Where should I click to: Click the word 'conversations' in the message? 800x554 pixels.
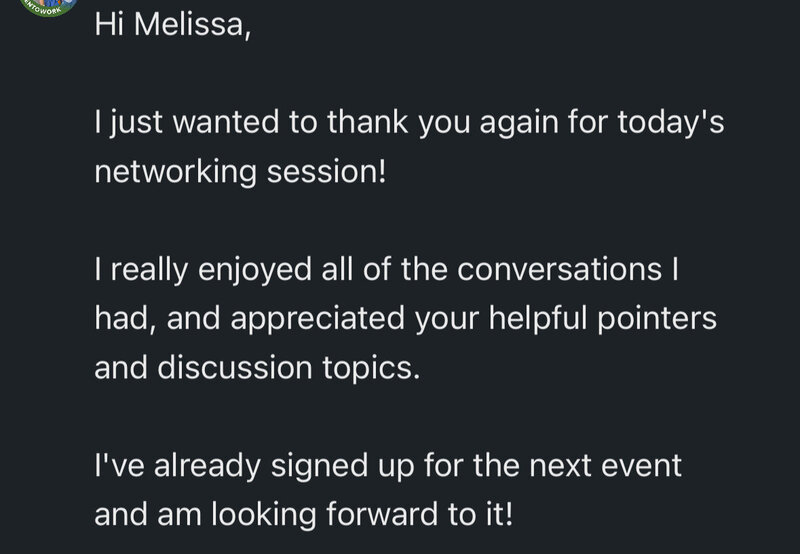coord(559,269)
